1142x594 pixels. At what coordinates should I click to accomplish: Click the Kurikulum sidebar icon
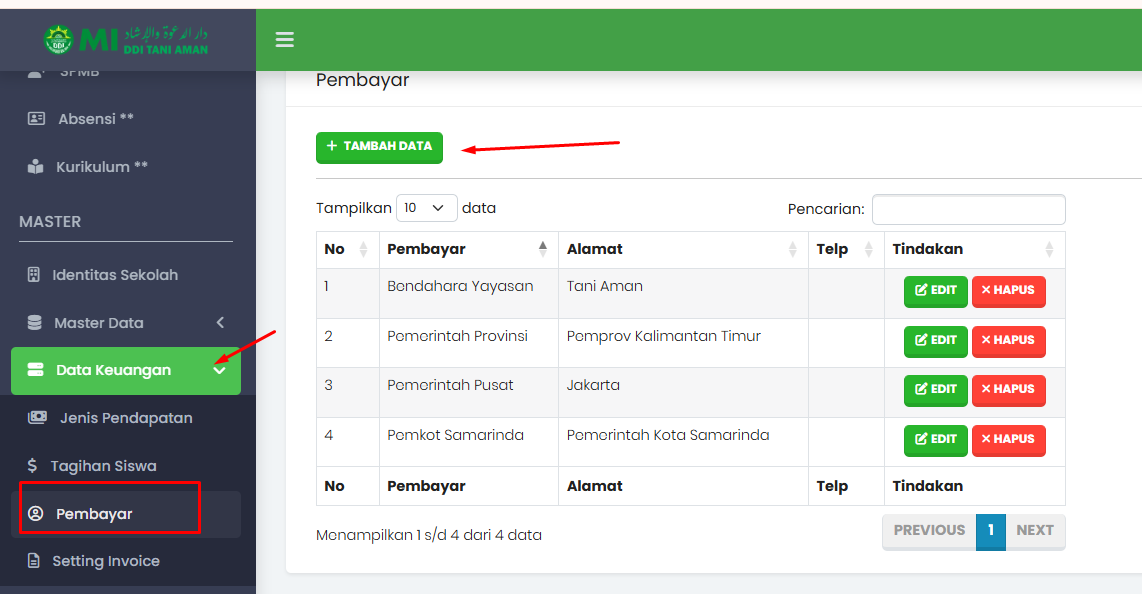[x=37, y=167]
